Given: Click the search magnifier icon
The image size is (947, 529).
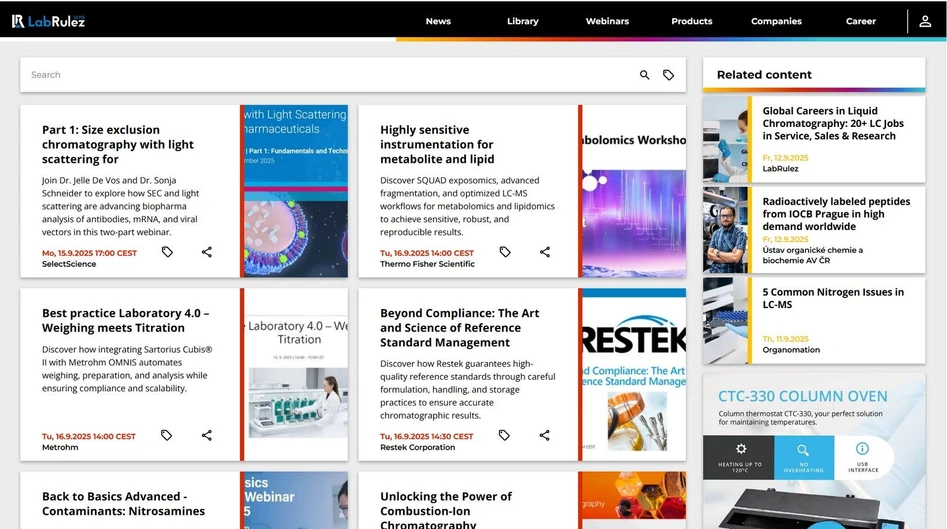Looking at the screenshot, I should click(645, 75).
